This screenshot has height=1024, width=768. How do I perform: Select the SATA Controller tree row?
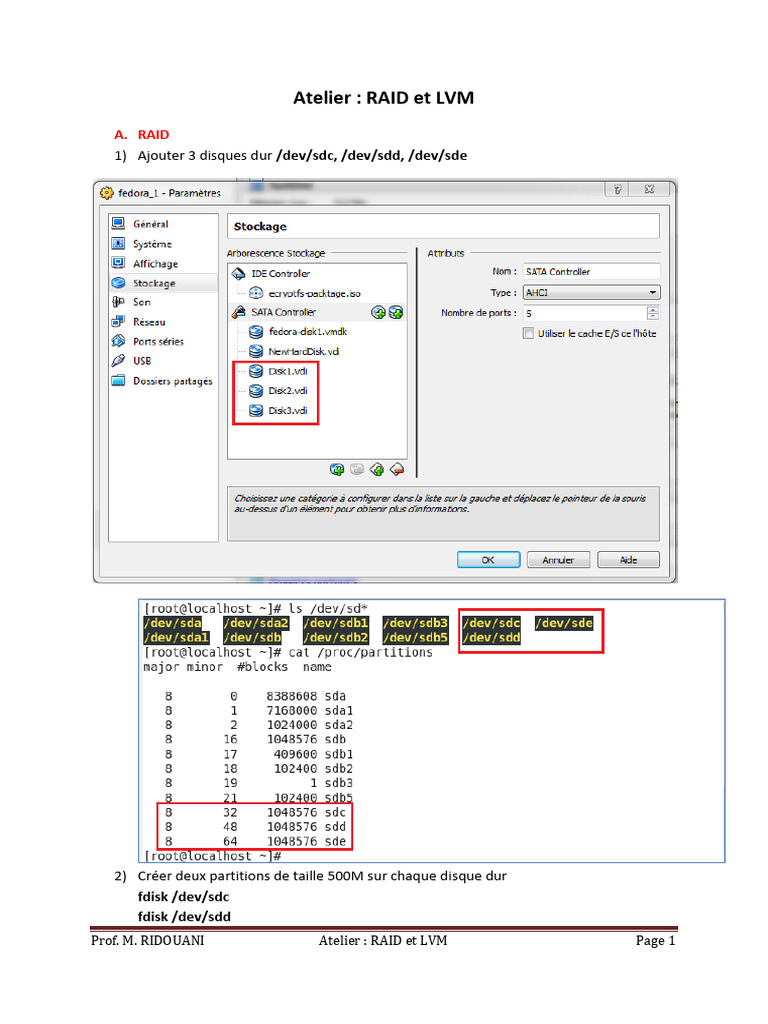317,313
